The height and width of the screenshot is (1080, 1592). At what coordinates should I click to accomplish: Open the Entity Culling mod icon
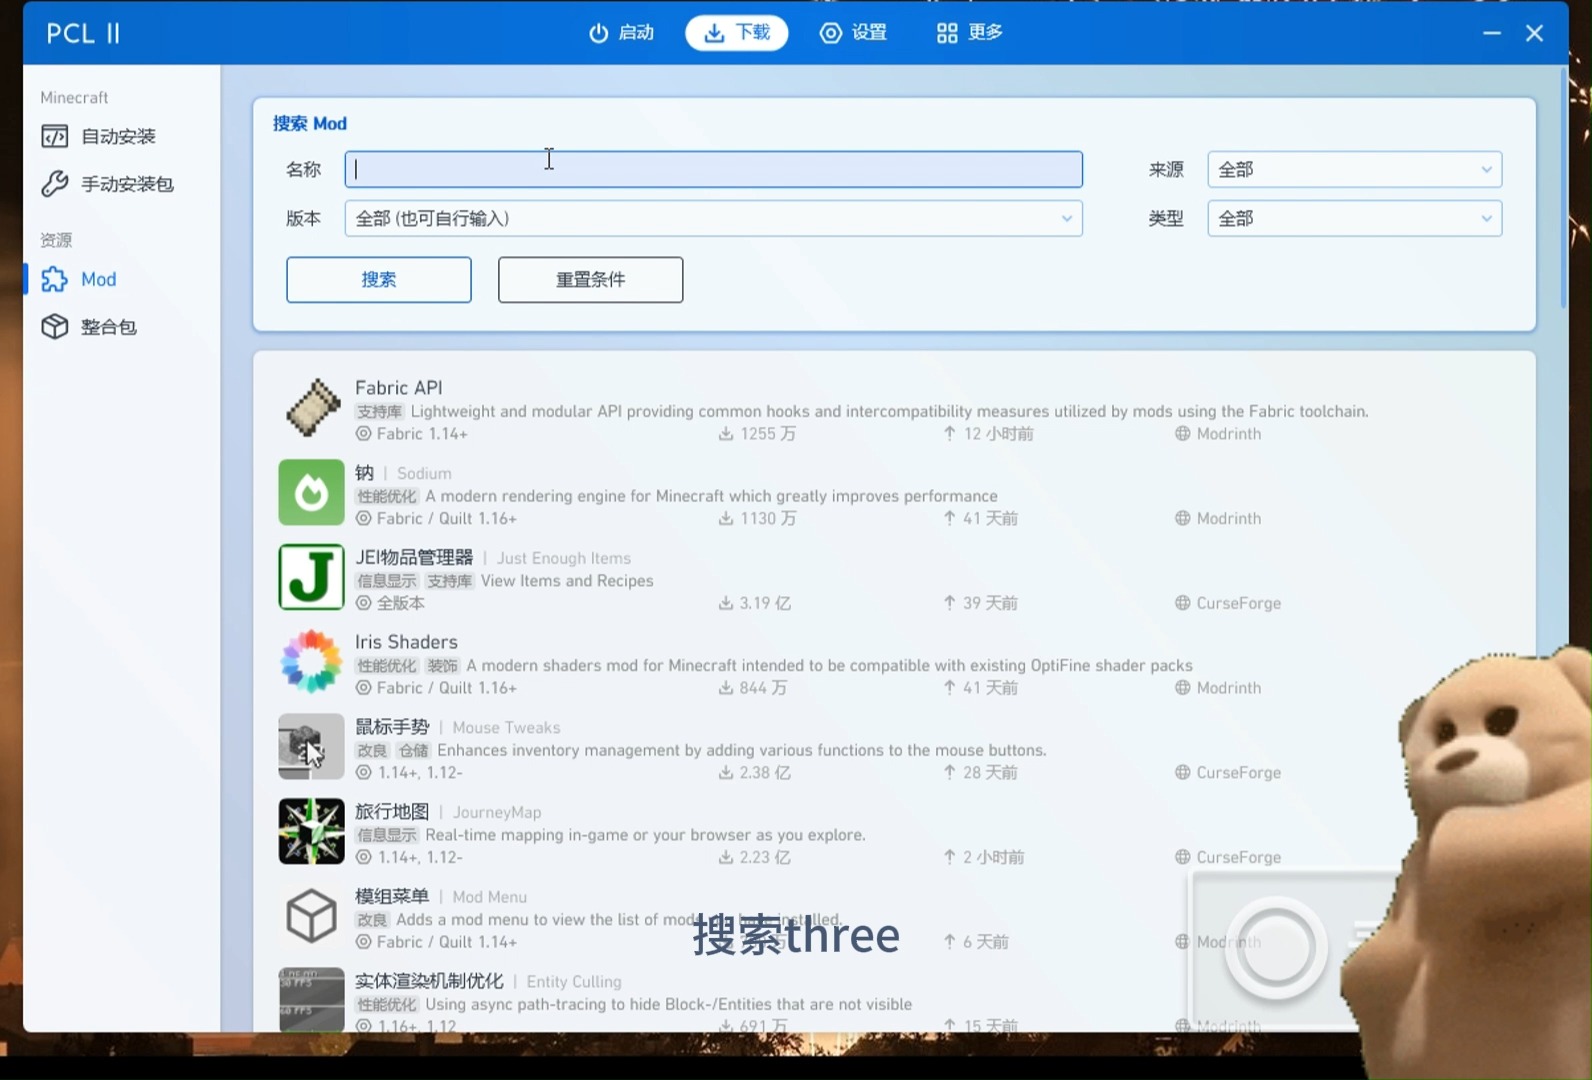click(311, 999)
